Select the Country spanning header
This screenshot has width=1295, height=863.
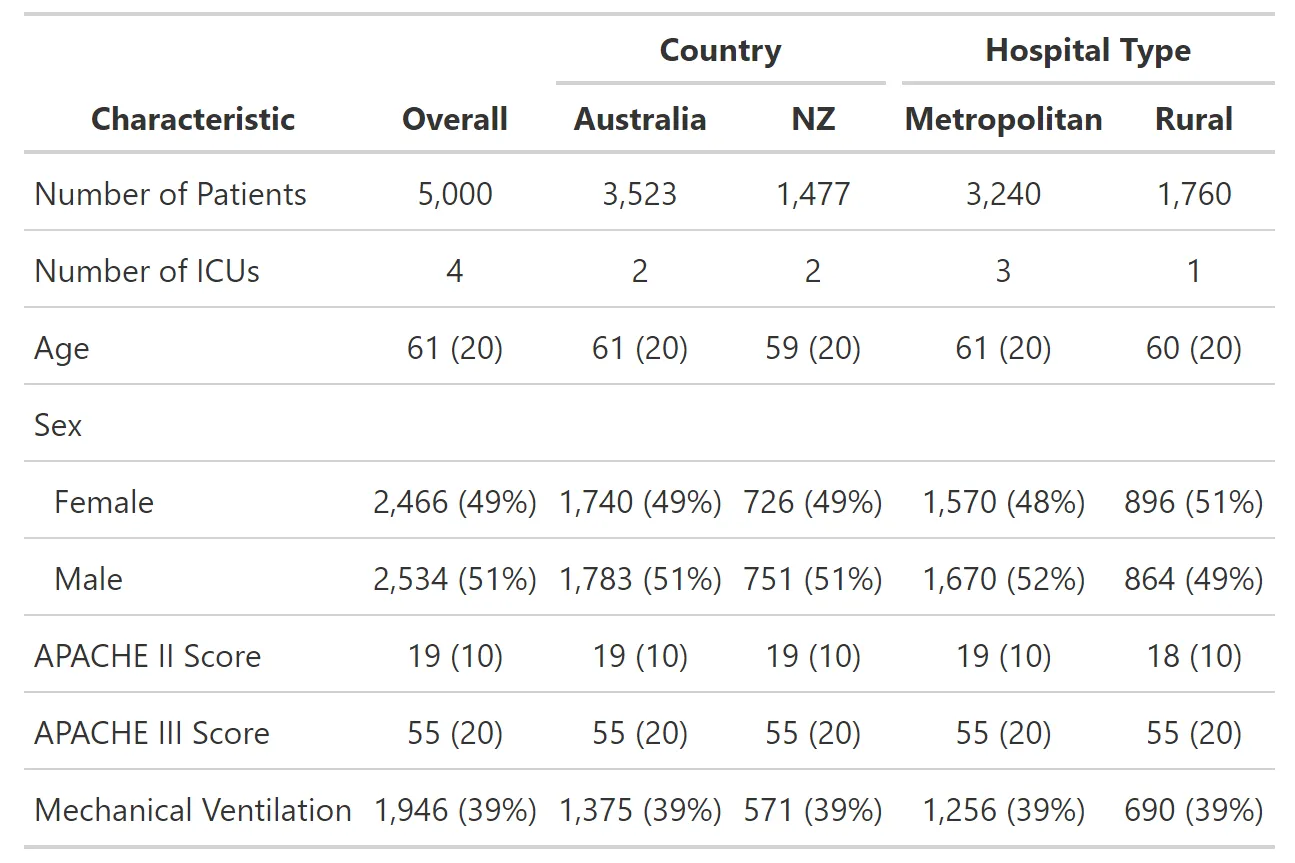(720, 51)
